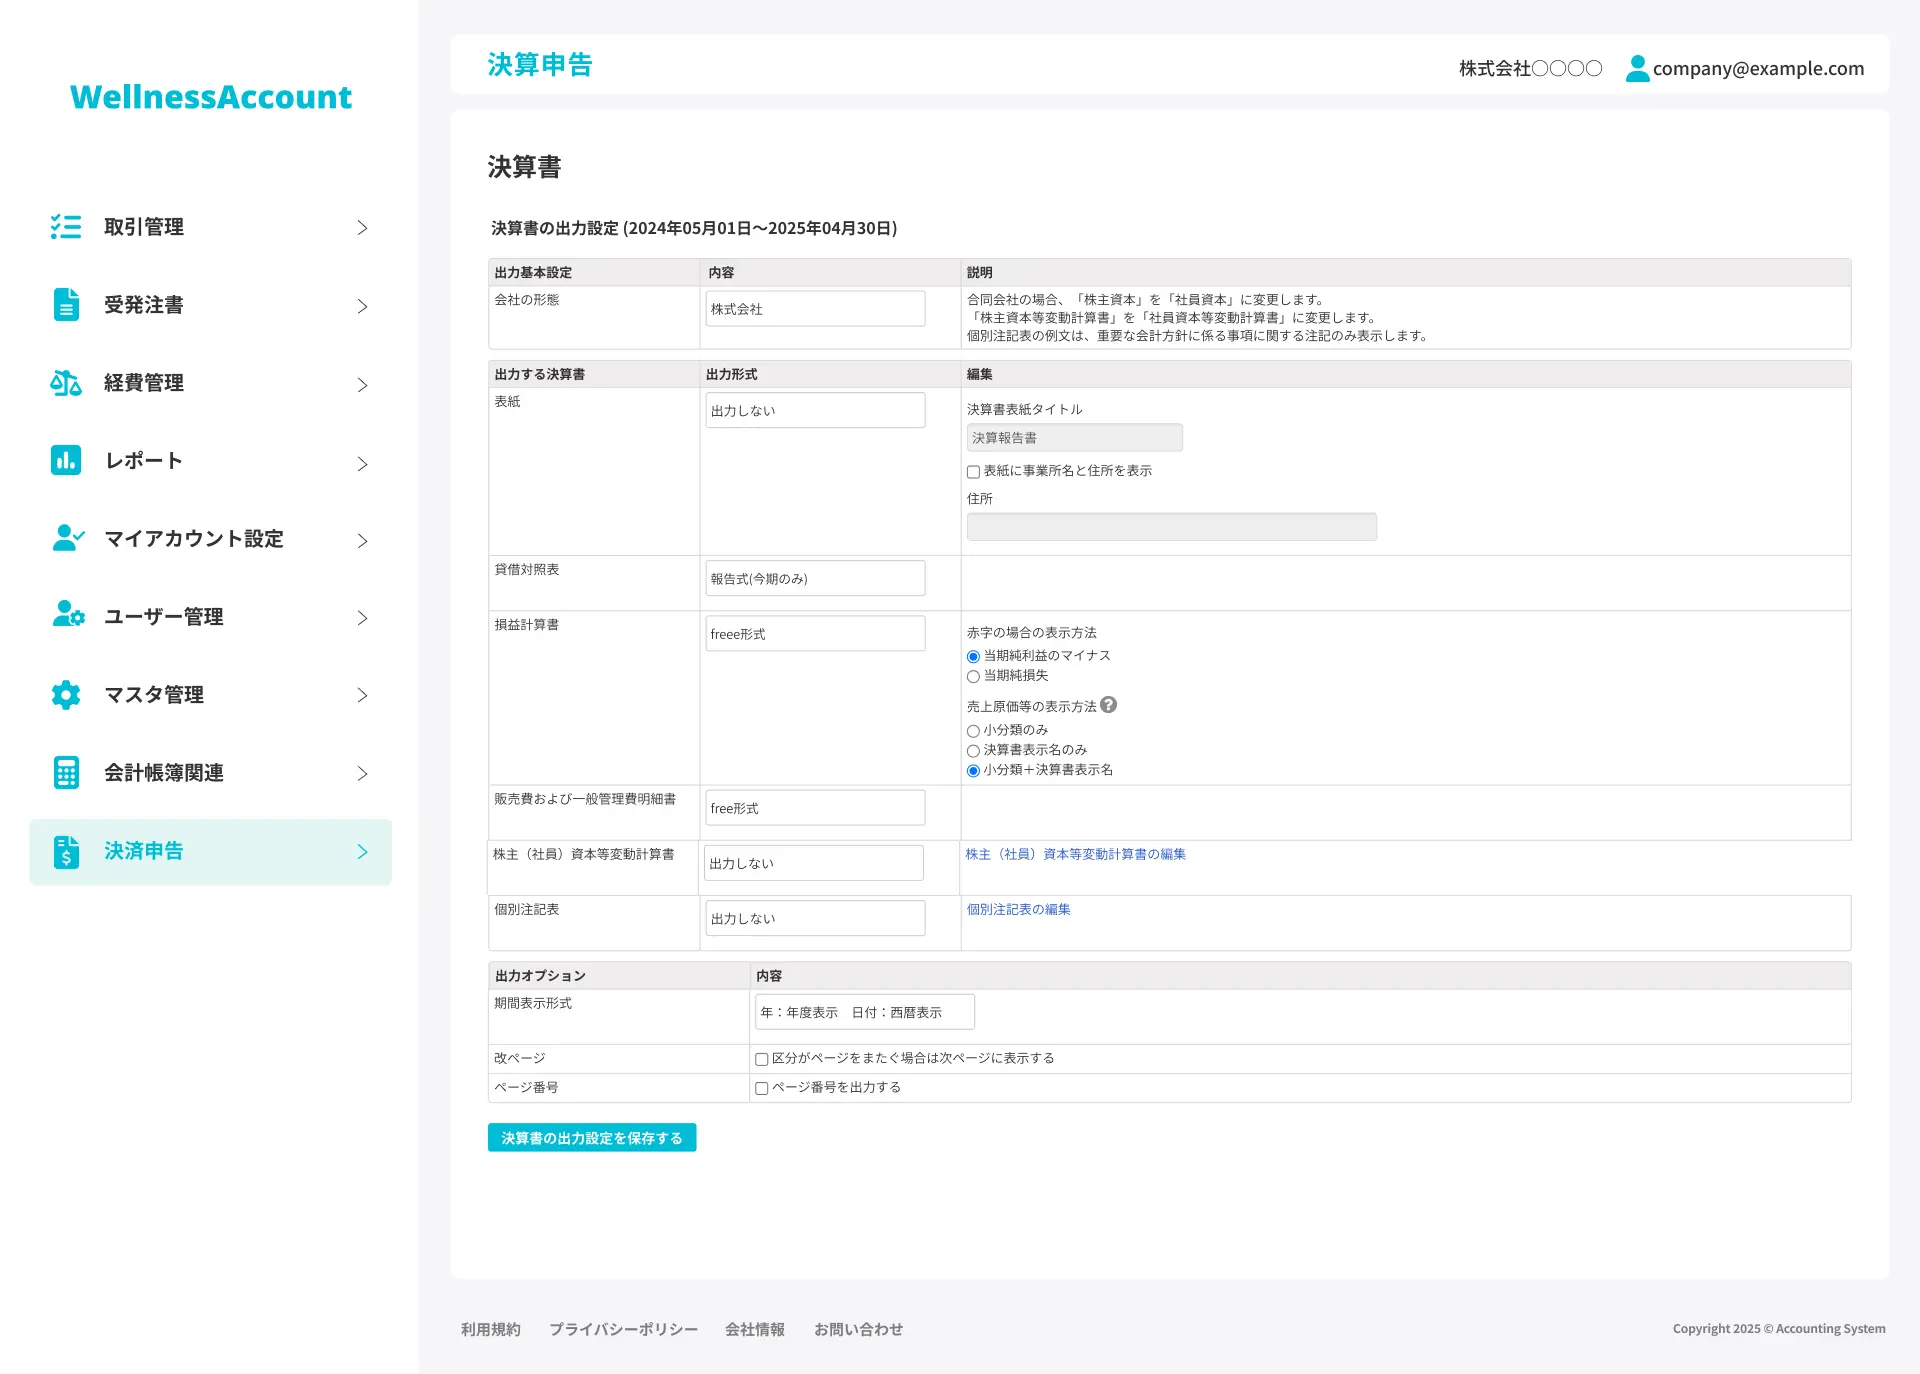Screen dimensions: 1920x1374
Task: Click the ユーザー管理 user gear icon
Action: click(x=68, y=615)
